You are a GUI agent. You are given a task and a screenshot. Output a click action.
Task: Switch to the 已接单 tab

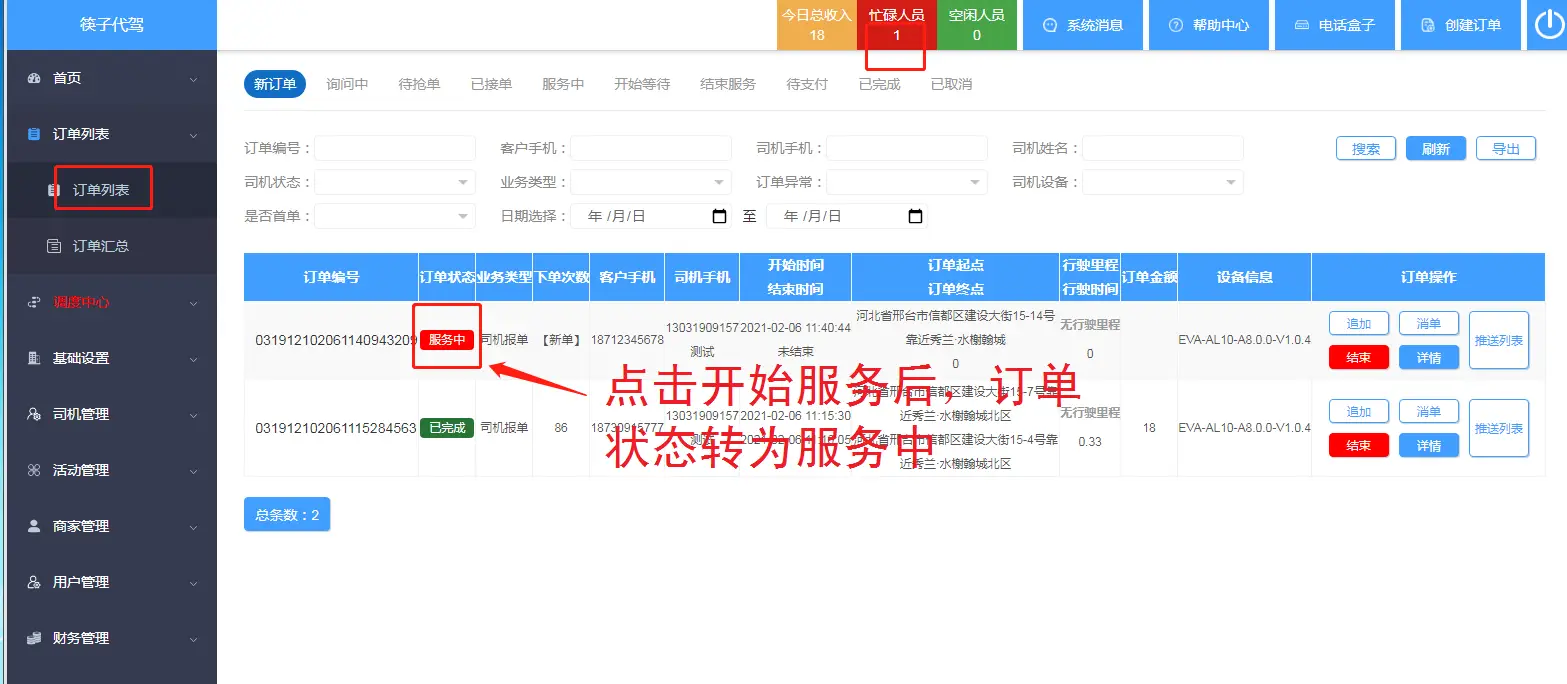tap(491, 84)
